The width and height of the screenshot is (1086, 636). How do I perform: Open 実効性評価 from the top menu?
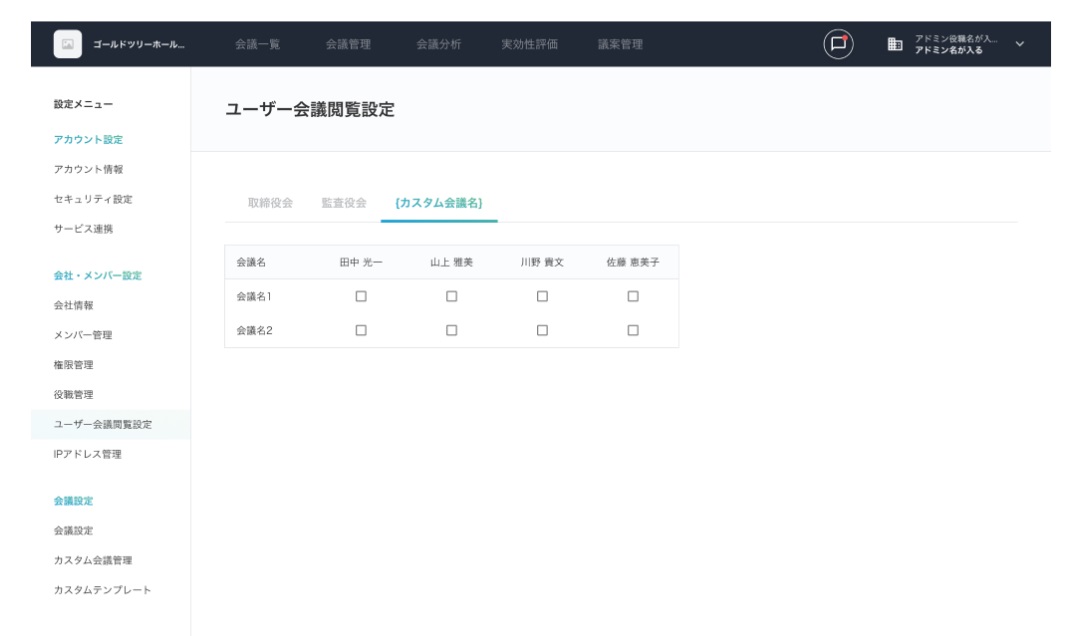pos(529,44)
